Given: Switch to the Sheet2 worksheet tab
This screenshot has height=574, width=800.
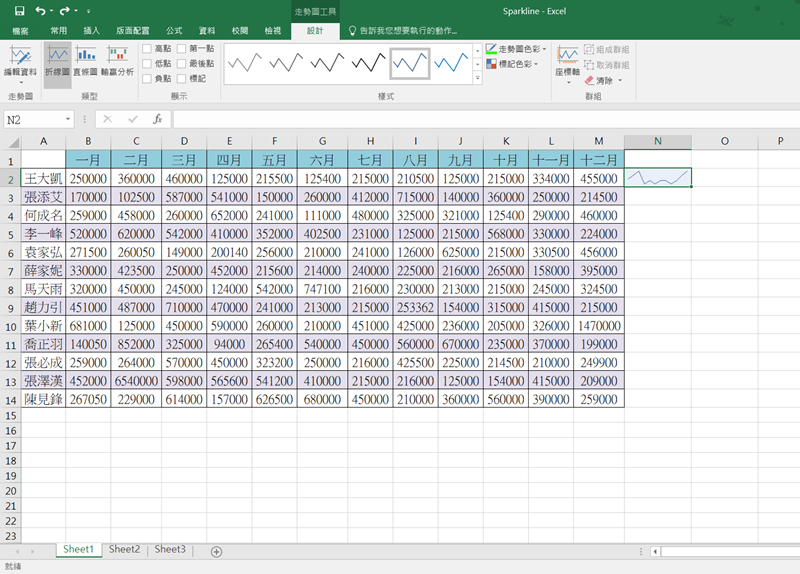Looking at the screenshot, I should 124,549.
